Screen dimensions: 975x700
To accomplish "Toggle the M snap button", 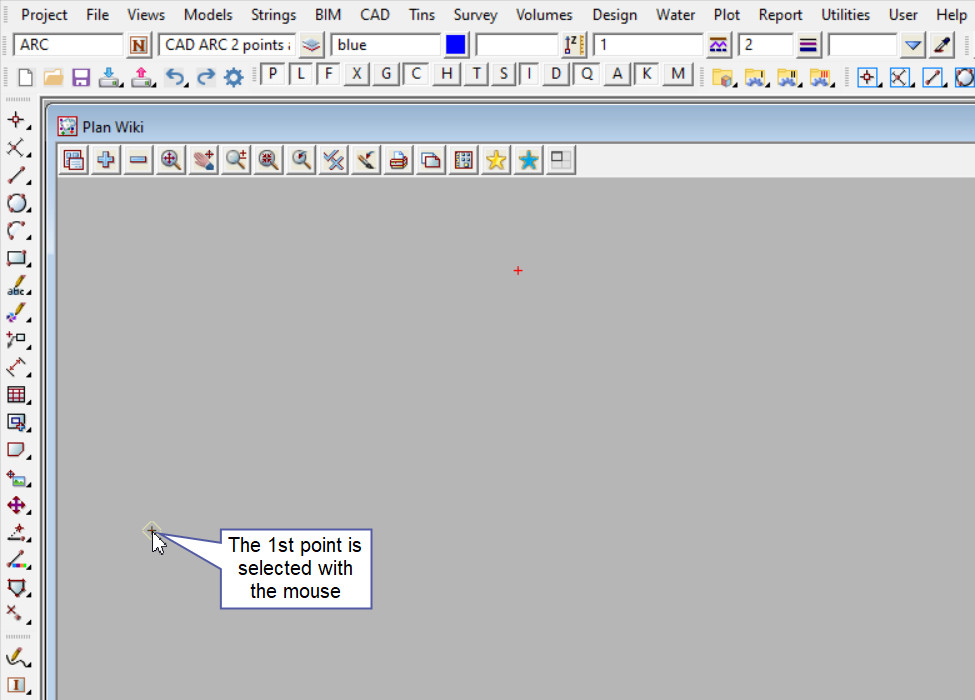I will click(679, 74).
